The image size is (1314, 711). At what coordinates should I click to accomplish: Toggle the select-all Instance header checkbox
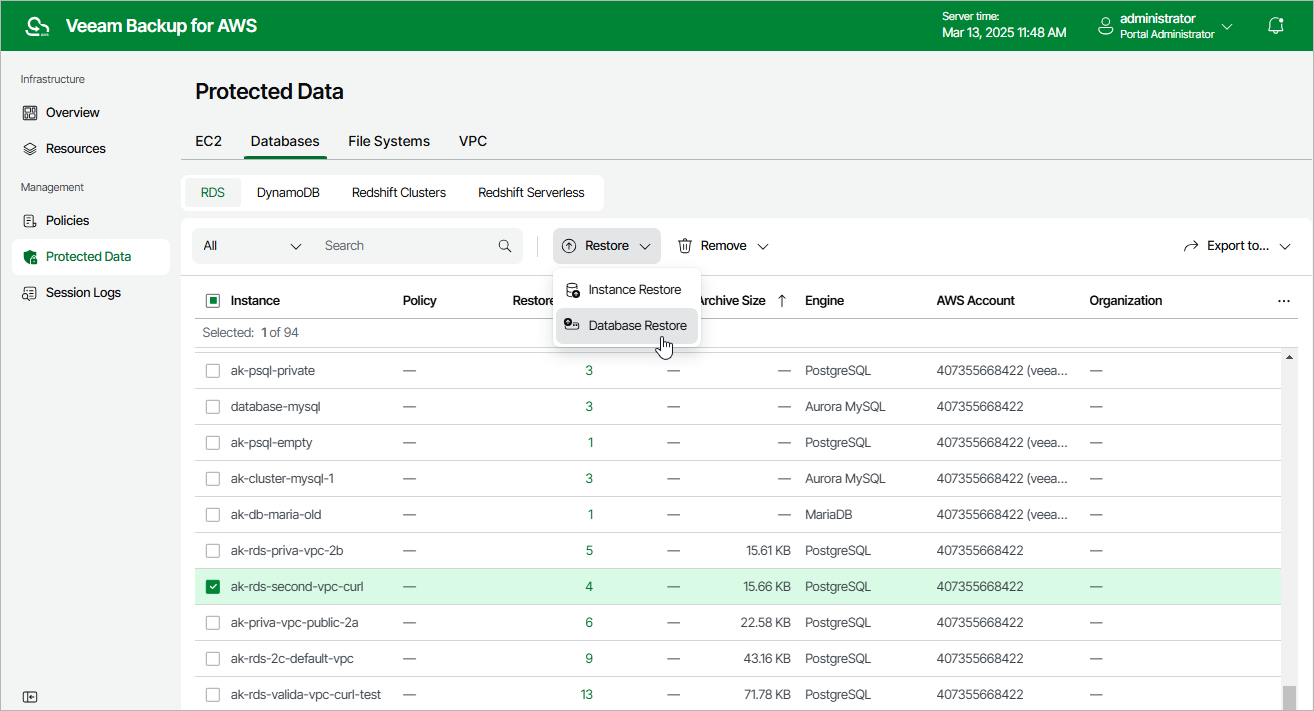(x=213, y=301)
